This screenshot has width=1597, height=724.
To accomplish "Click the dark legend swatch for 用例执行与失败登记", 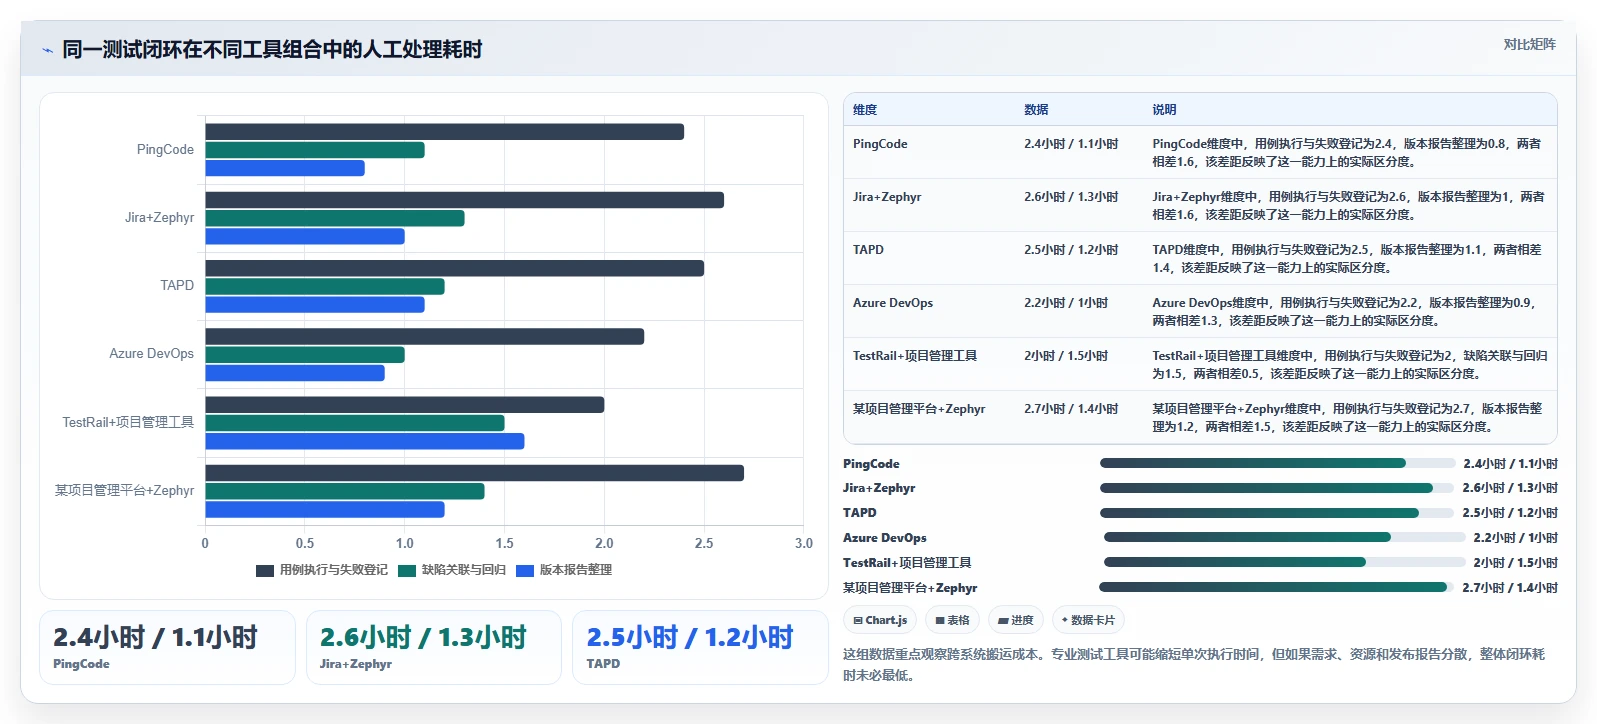I will 265,571.
